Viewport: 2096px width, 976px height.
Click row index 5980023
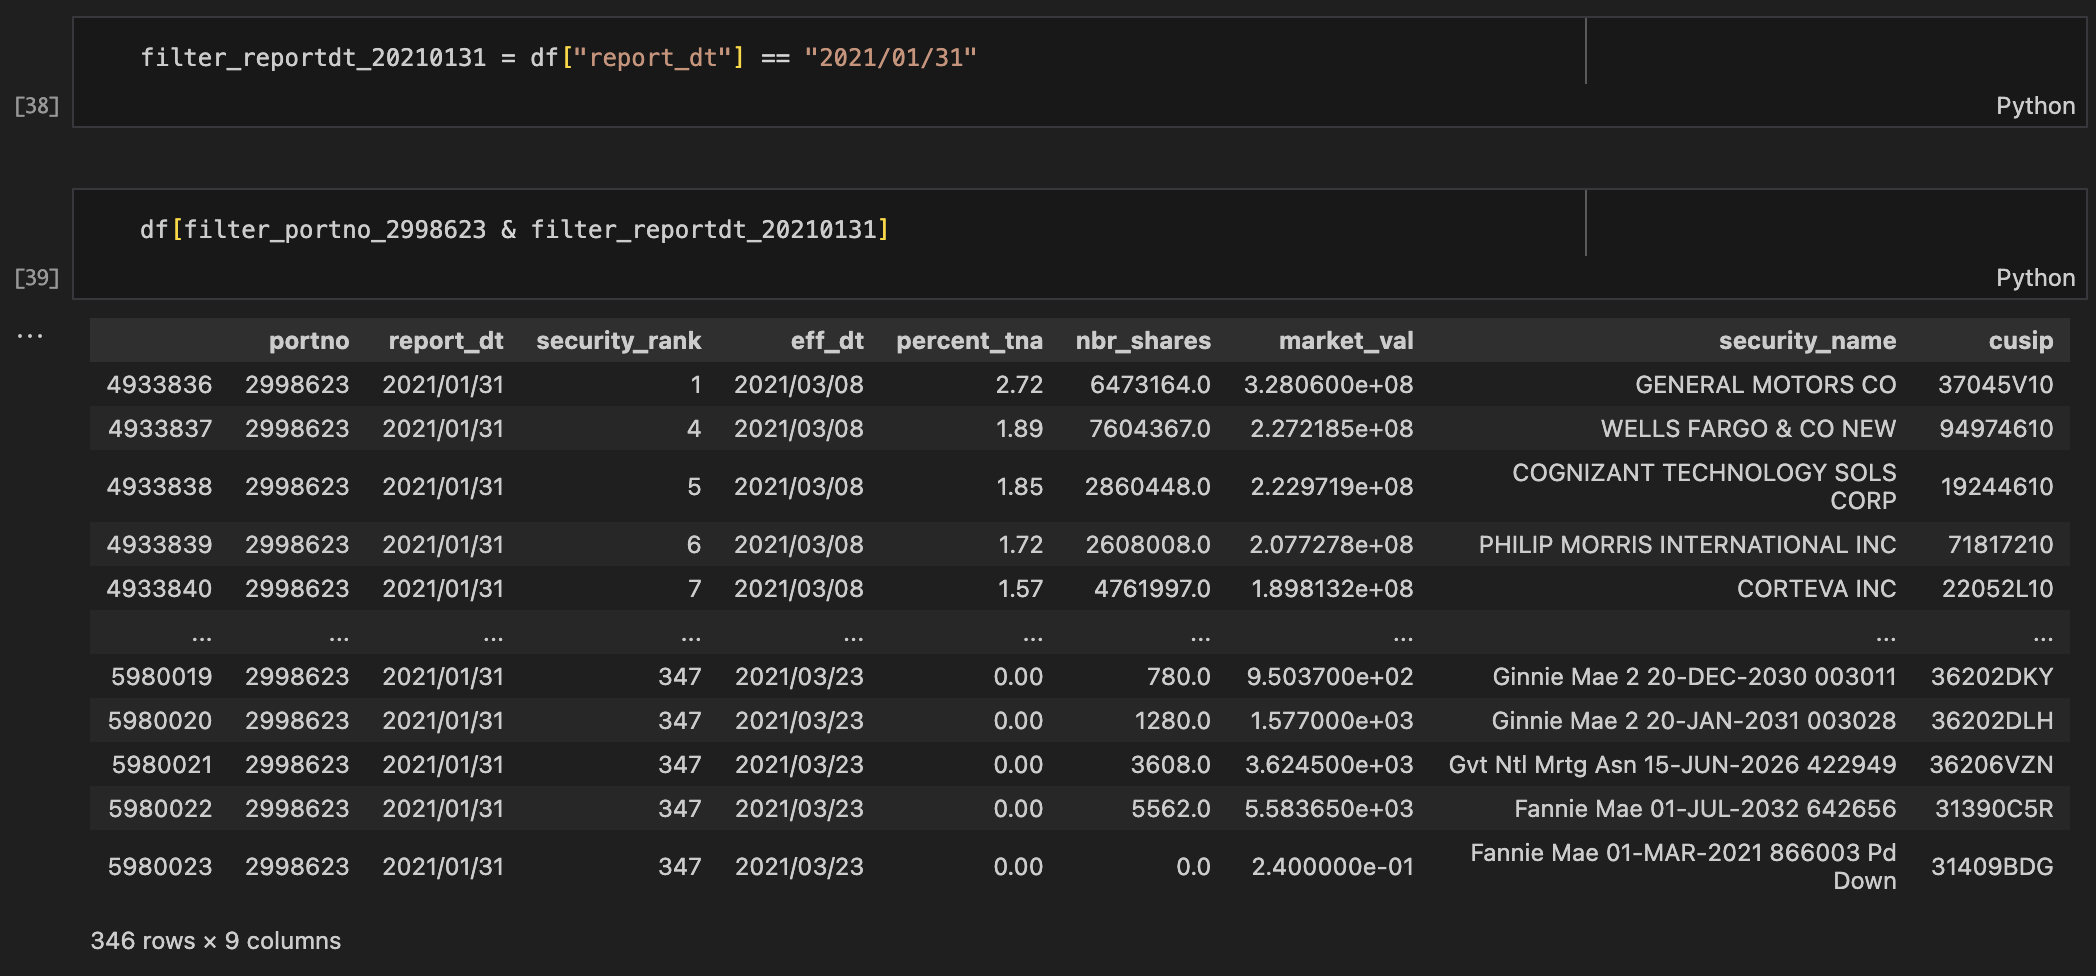point(159,867)
